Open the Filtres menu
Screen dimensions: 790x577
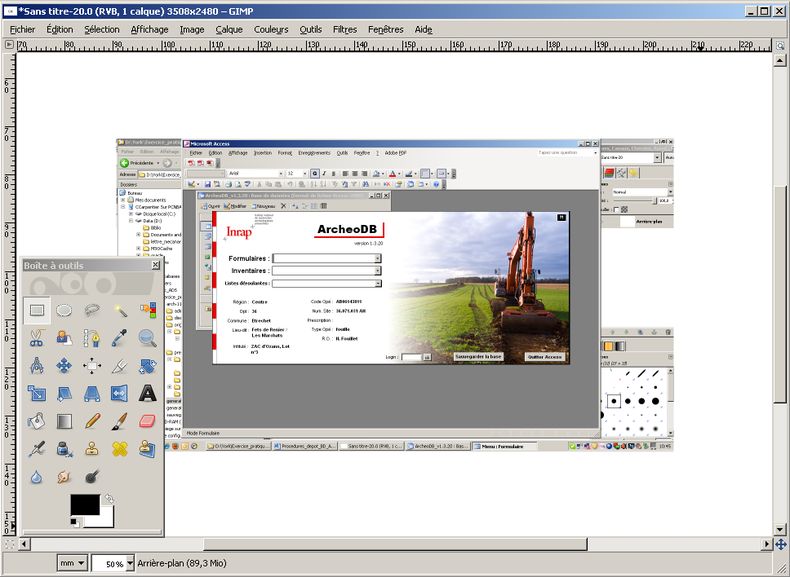pos(345,29)
